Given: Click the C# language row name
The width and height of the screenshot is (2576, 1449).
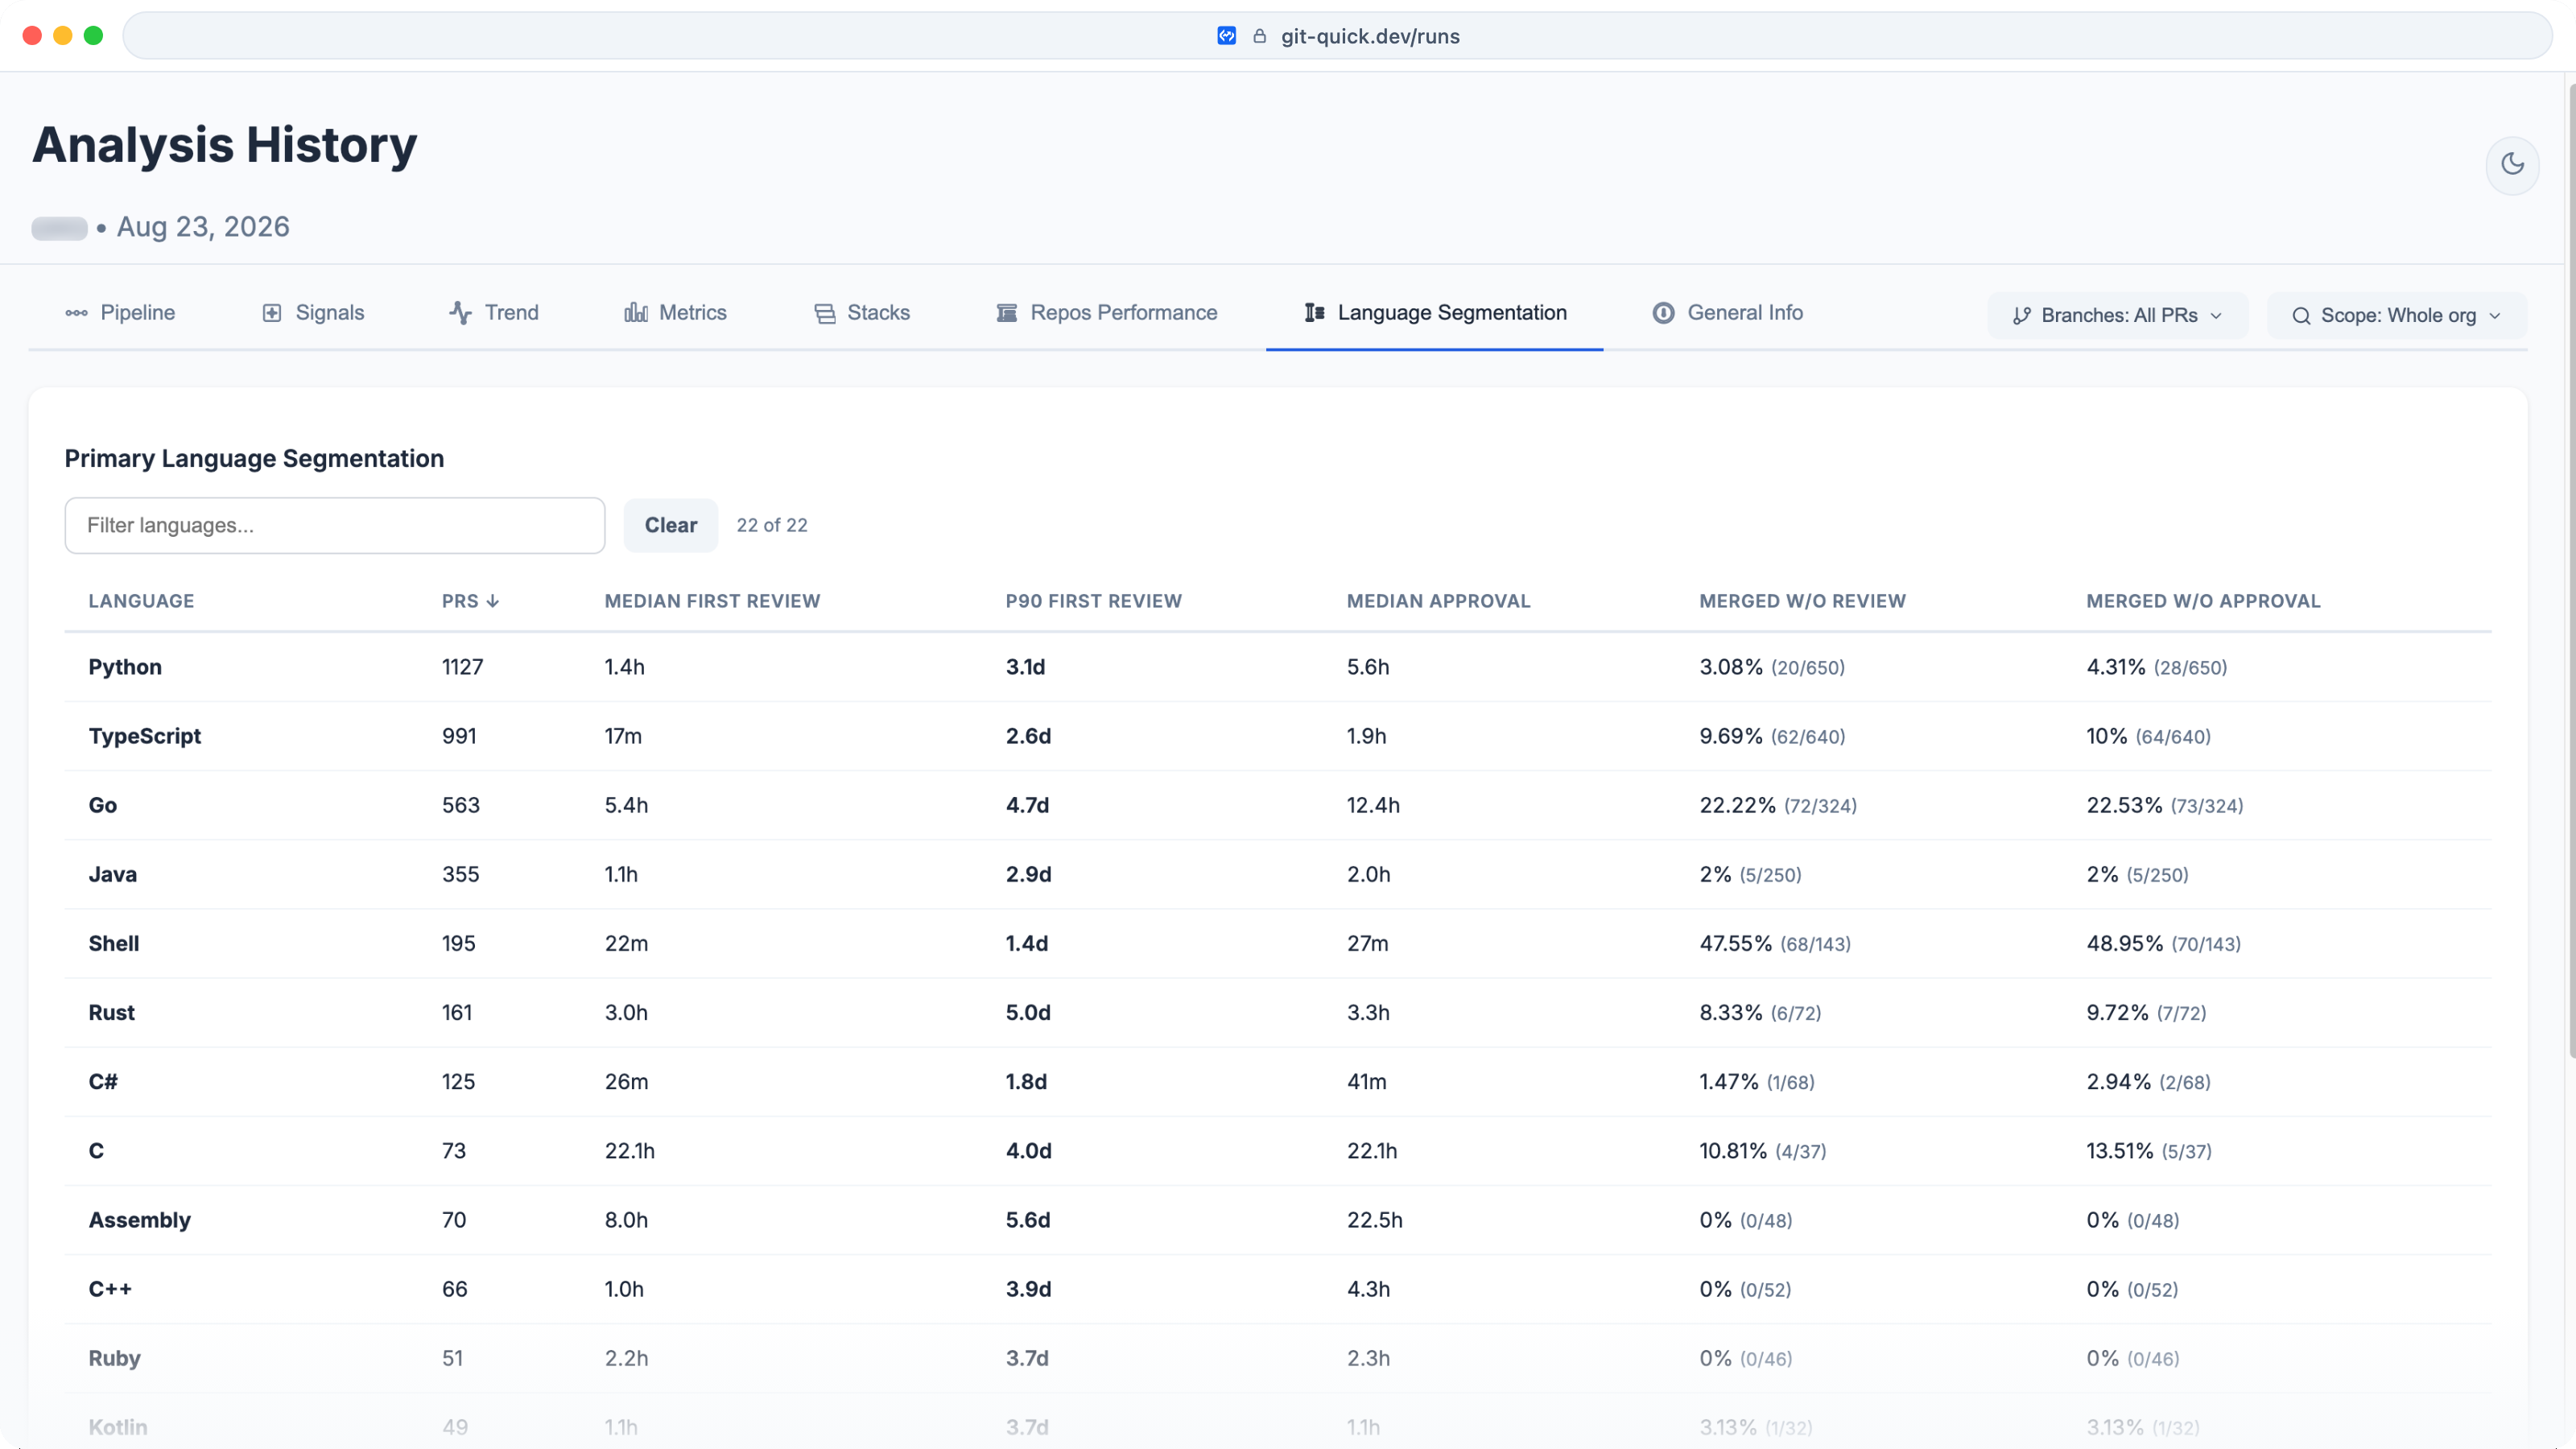Looking at the screenshot, I should [x=103, y=1082].
